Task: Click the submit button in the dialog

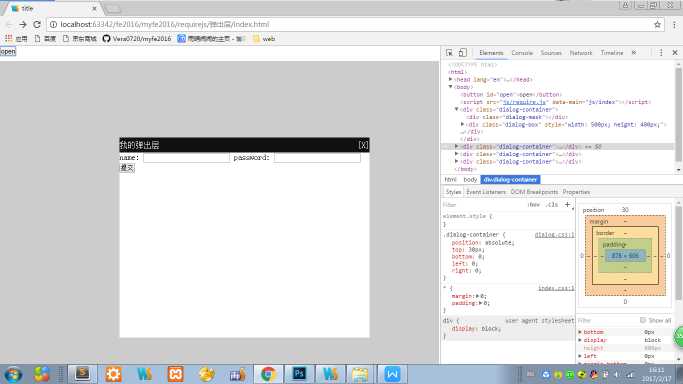Action: 127,168
